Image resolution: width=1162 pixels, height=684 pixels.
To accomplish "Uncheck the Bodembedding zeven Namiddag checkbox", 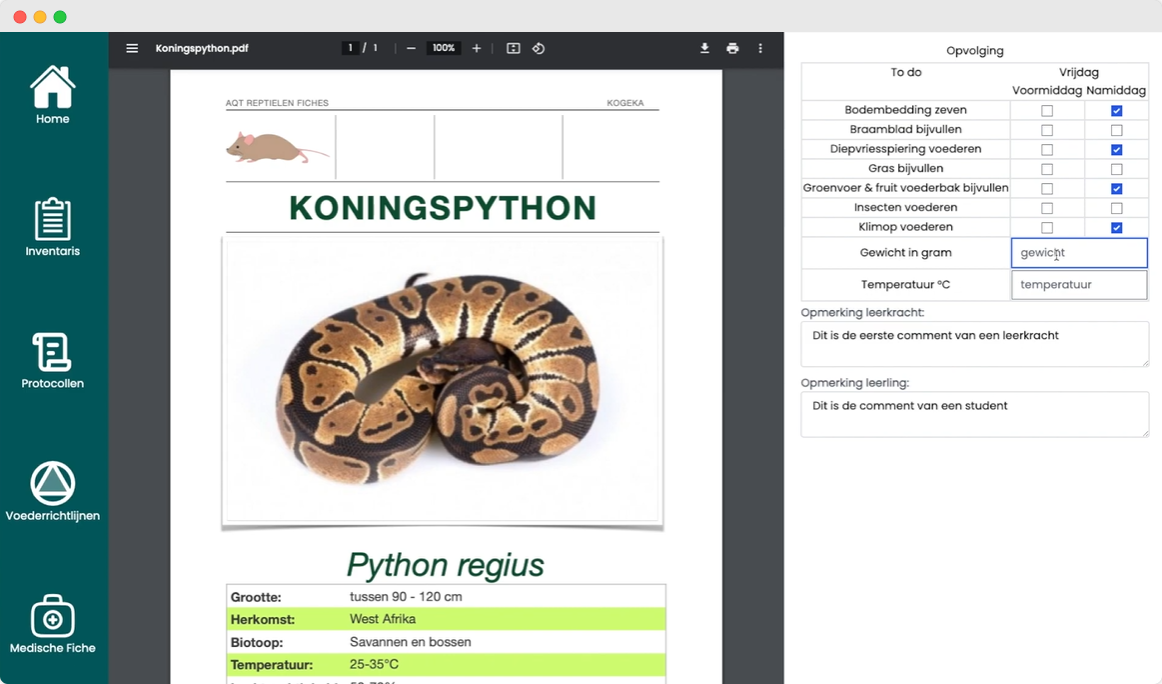I will 1117,110.
